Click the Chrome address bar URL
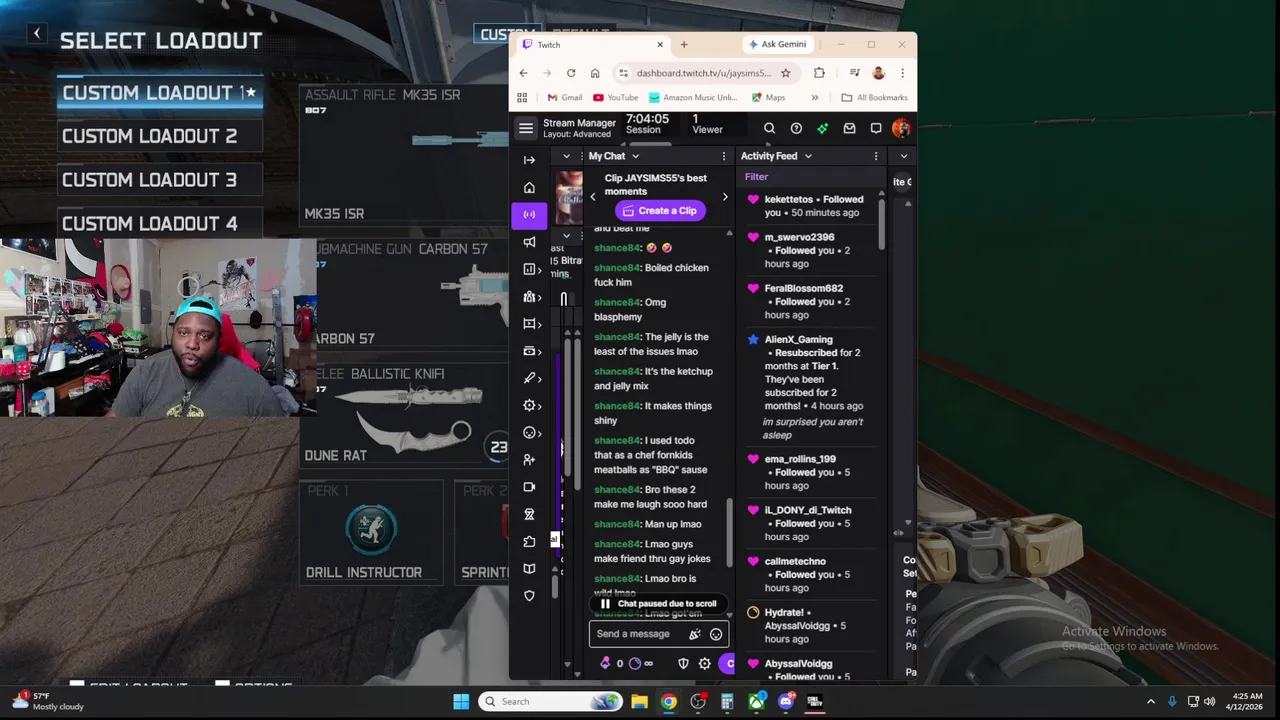 703,73
